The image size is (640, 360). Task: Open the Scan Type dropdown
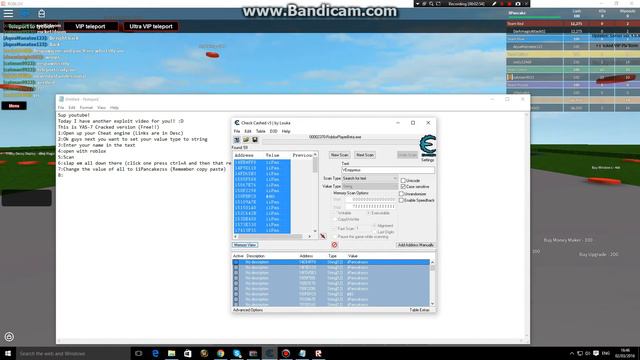(x=369, y=178)
